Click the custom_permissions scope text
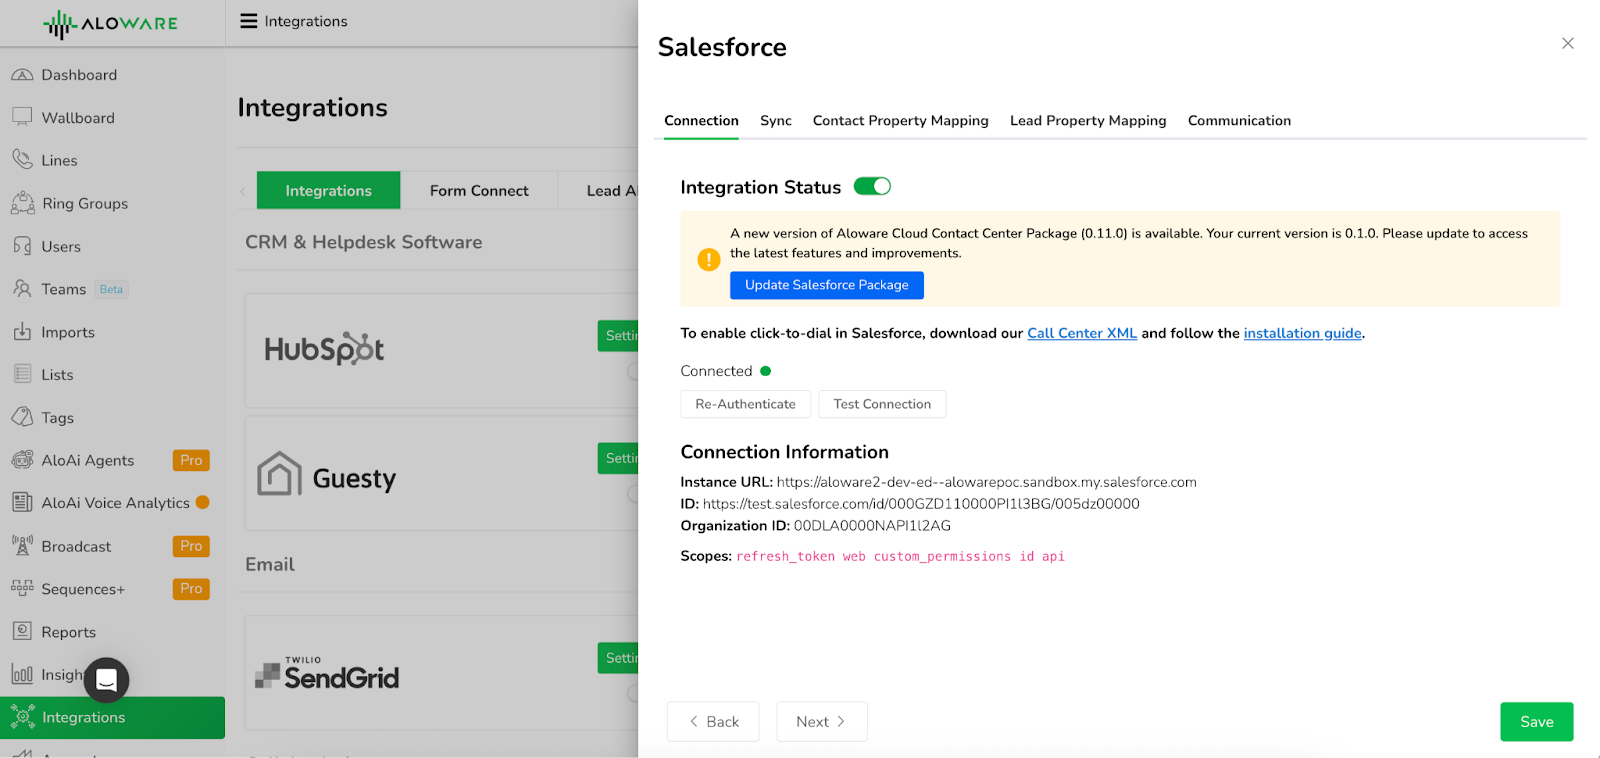 (942, 557)
